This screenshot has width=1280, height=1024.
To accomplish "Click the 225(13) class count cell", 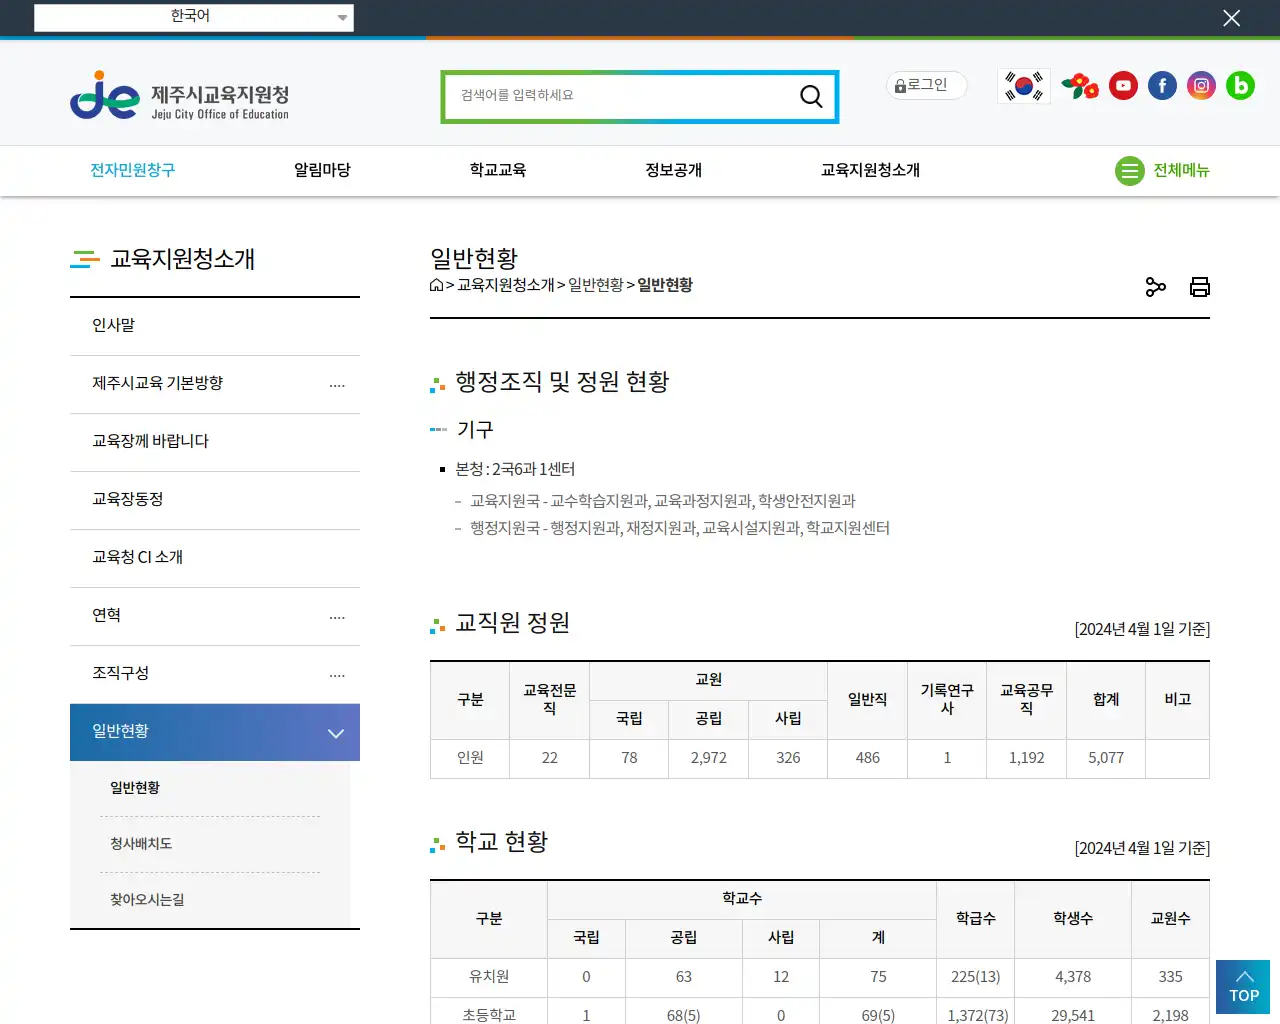I will point(976,977).
